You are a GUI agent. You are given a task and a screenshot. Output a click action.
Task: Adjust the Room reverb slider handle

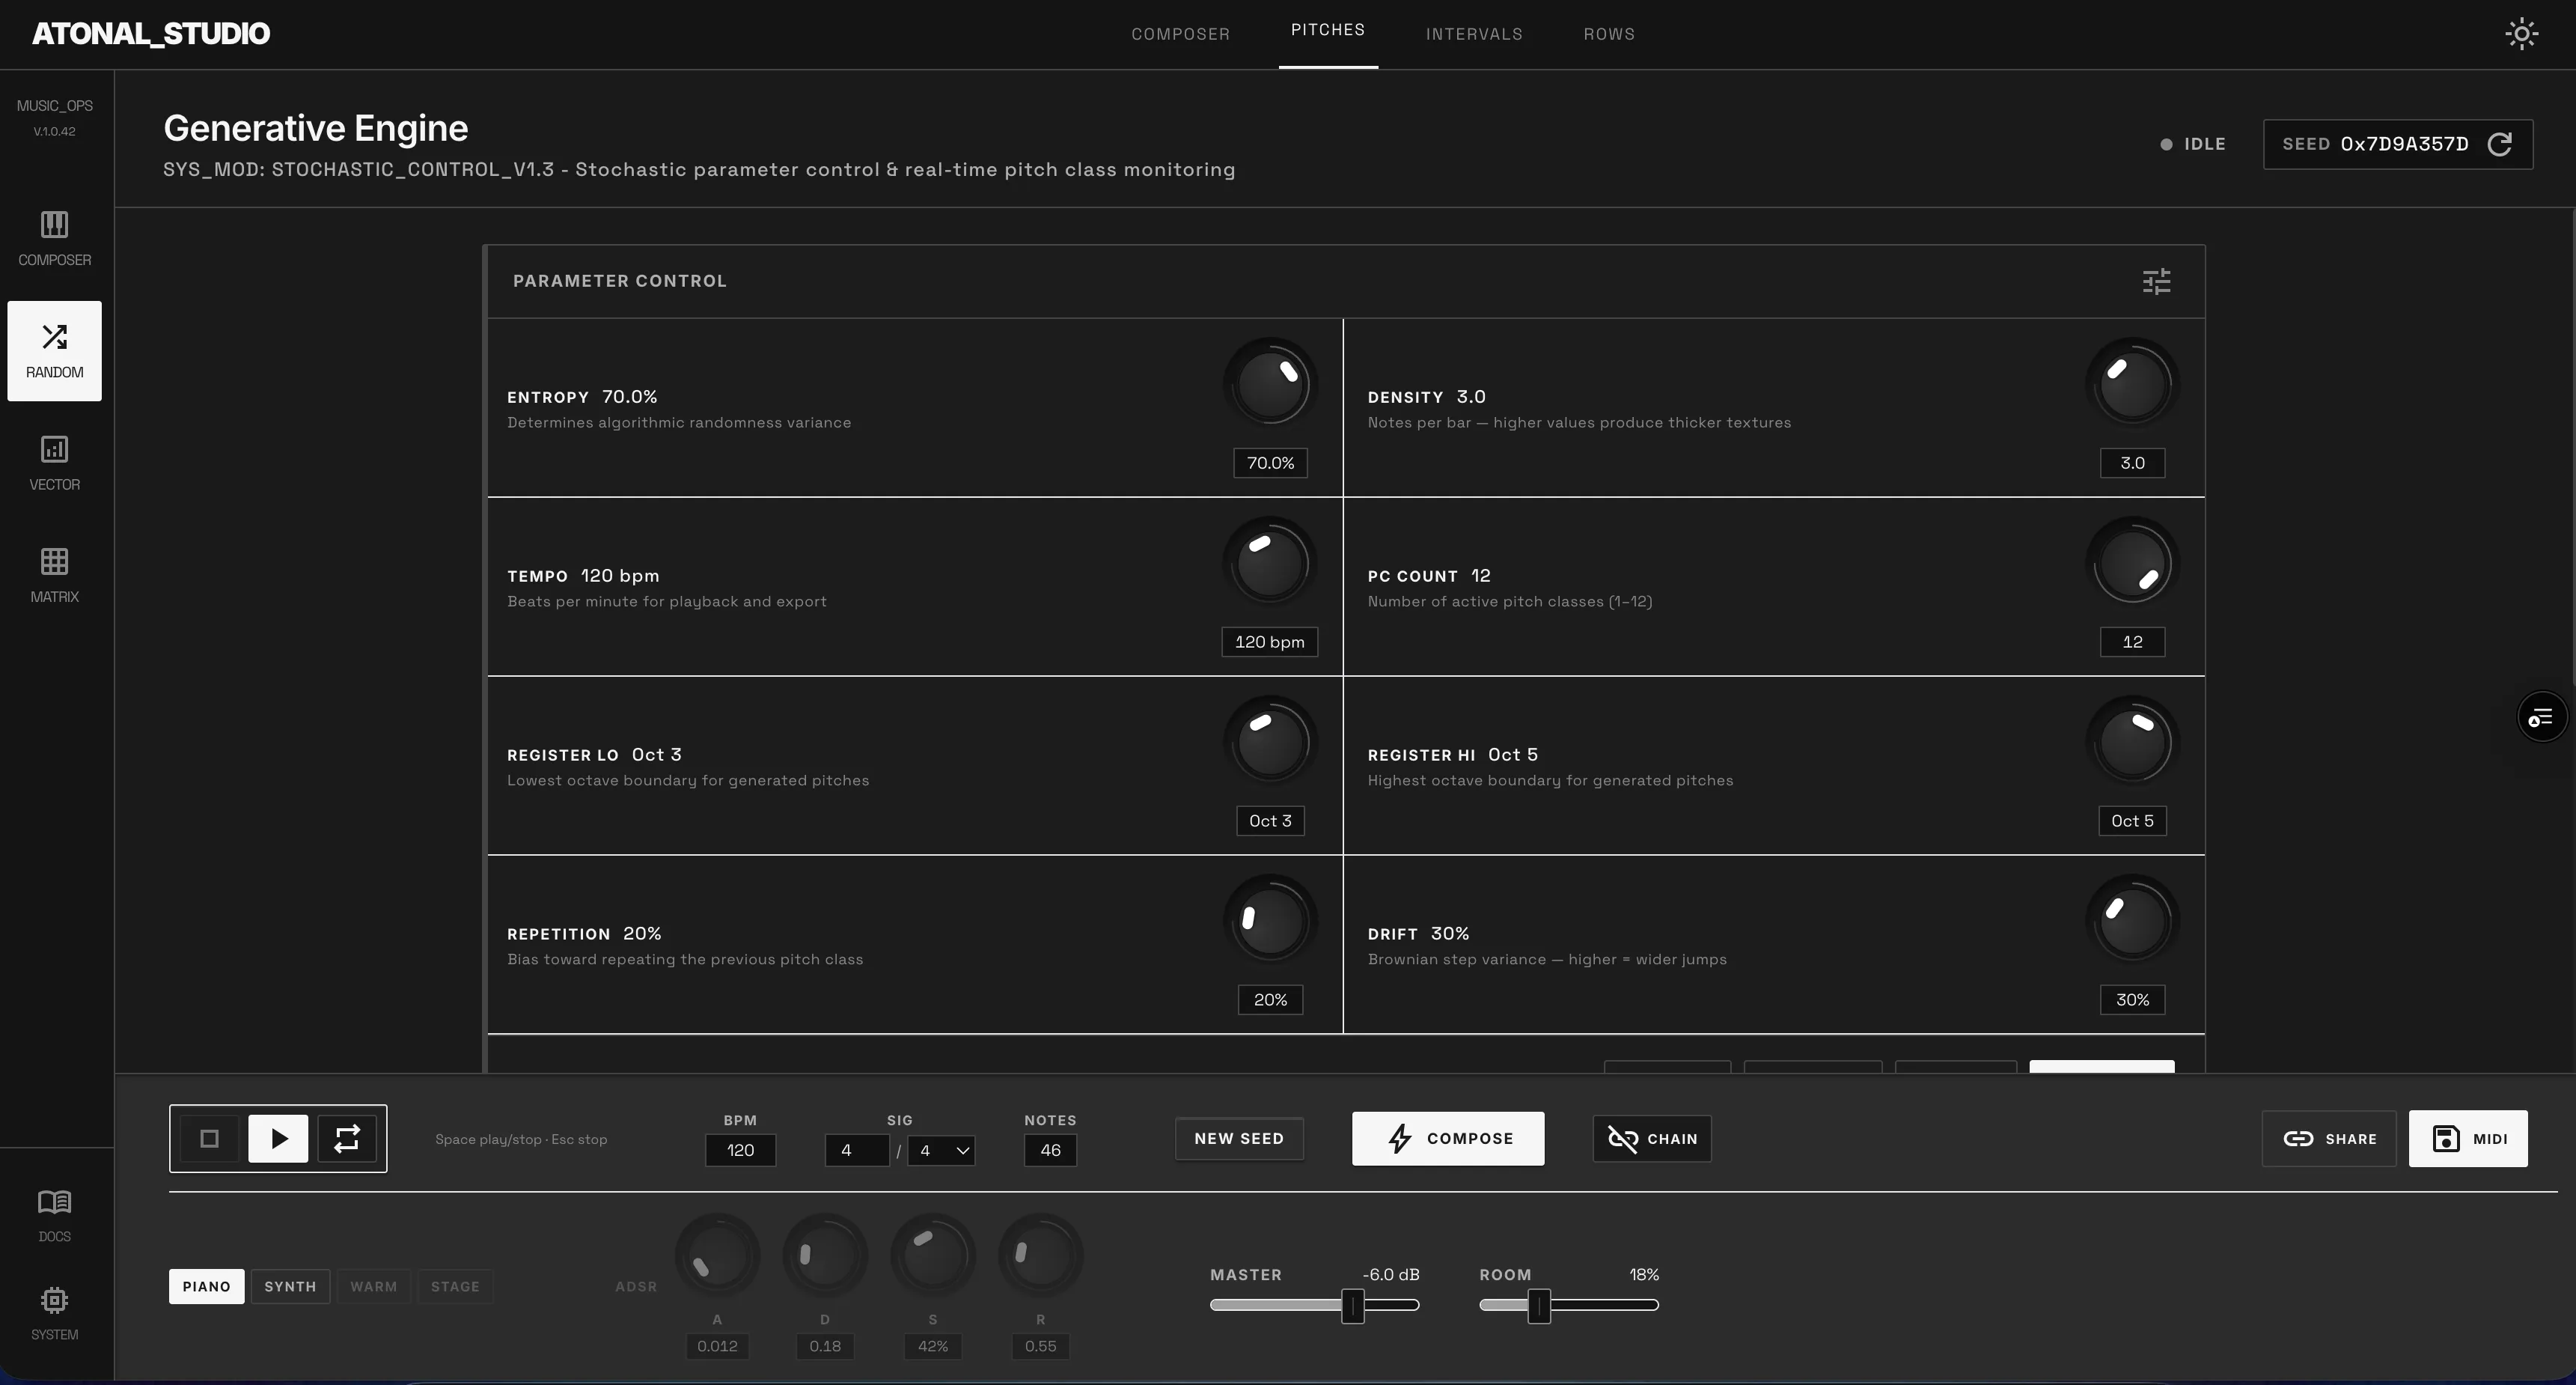coord(1539,1305)
